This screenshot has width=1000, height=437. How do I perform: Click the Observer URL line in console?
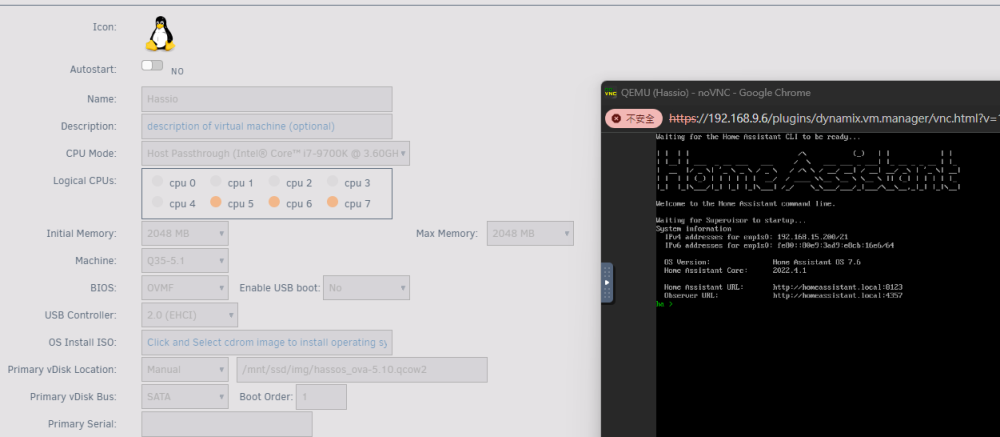(783, 295)
